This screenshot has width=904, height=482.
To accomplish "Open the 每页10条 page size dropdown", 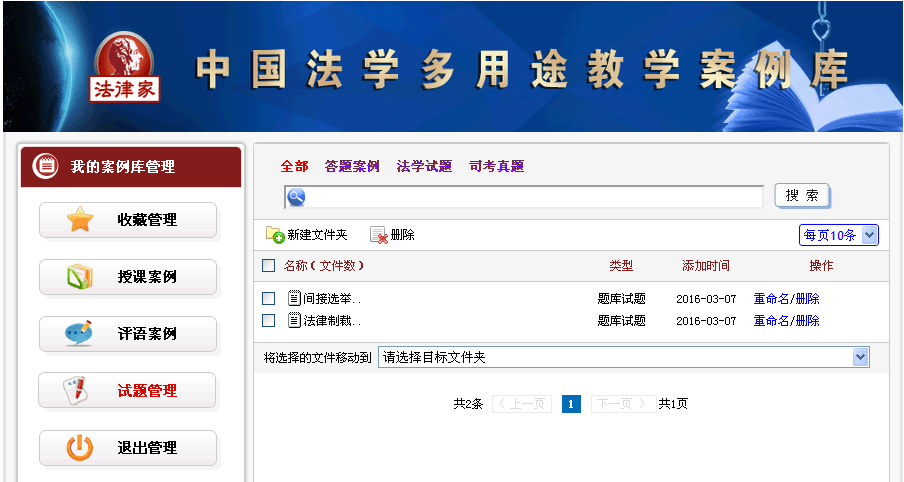I will click(x=838, y=235).
